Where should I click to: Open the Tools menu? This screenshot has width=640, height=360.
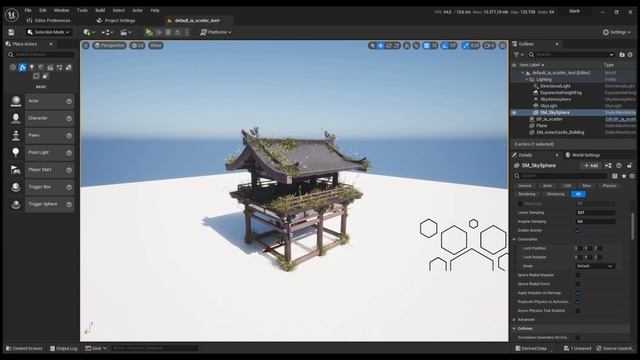[82, 10]
